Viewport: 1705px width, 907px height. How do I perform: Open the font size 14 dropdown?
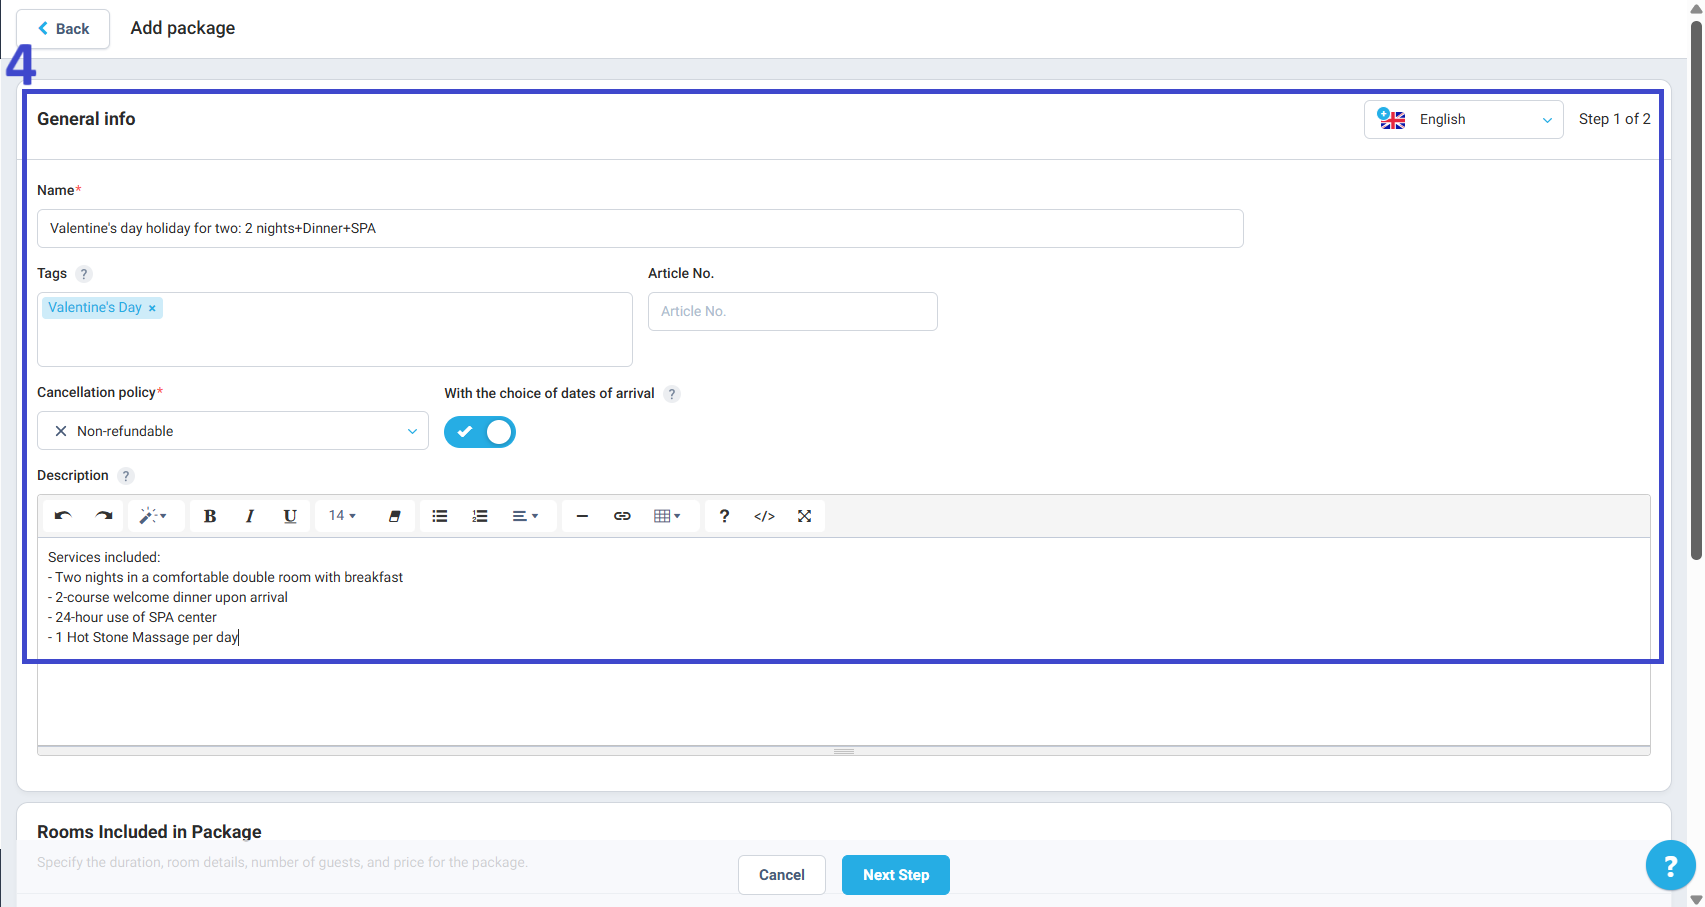(x=343, y=516)
